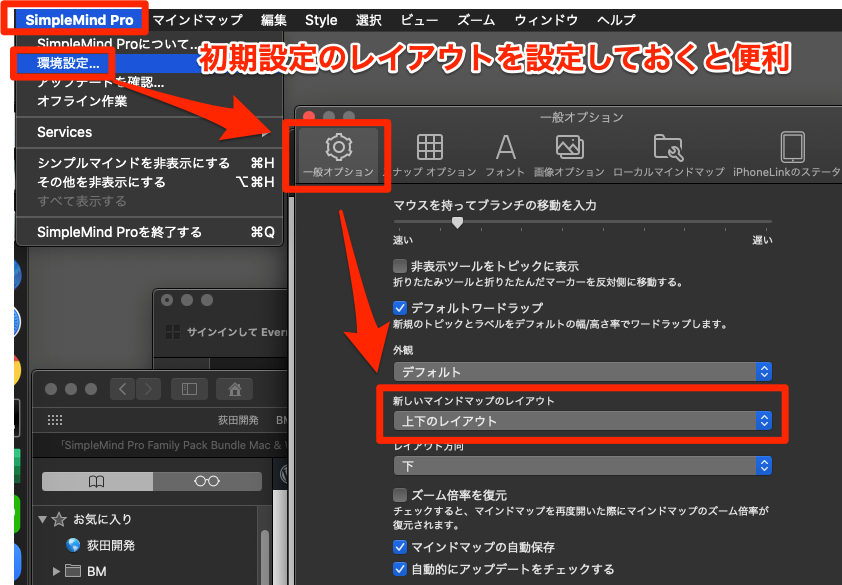
Task: Enable the ズーム倍率を復元 checkbox
Action: tap(401, 495)
